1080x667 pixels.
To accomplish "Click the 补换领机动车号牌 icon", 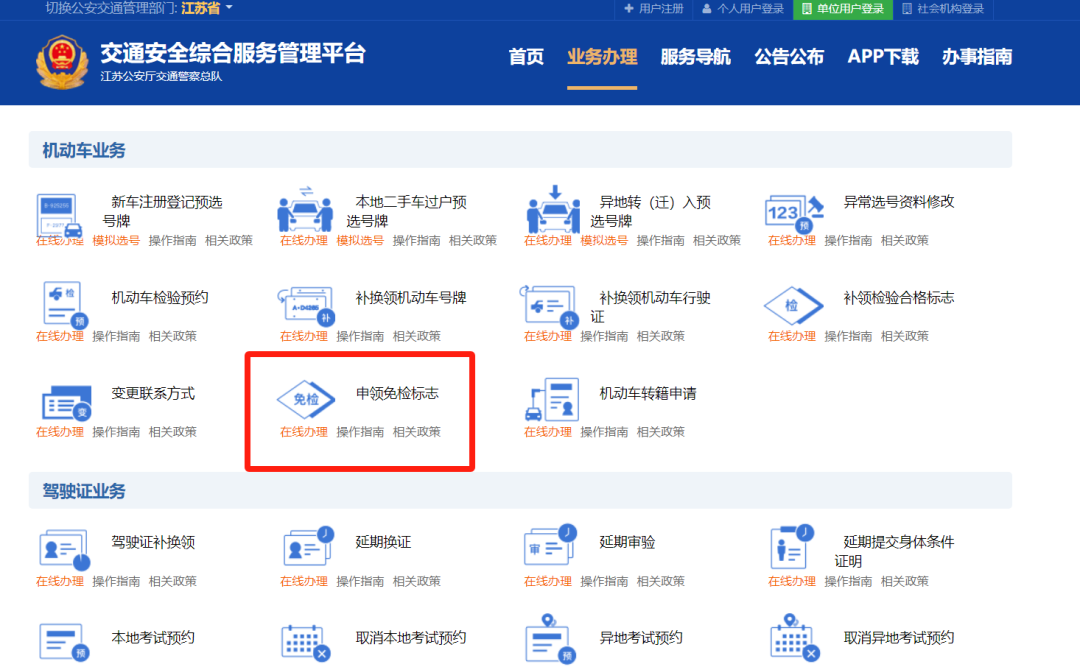I will pyautogui.click(x=305, y=304).
